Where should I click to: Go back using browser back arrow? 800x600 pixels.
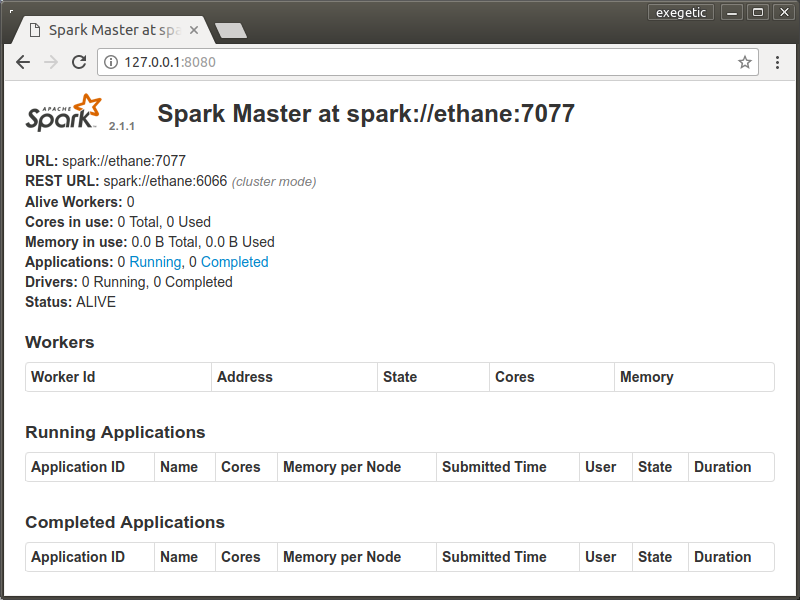(x=23, y=62)
